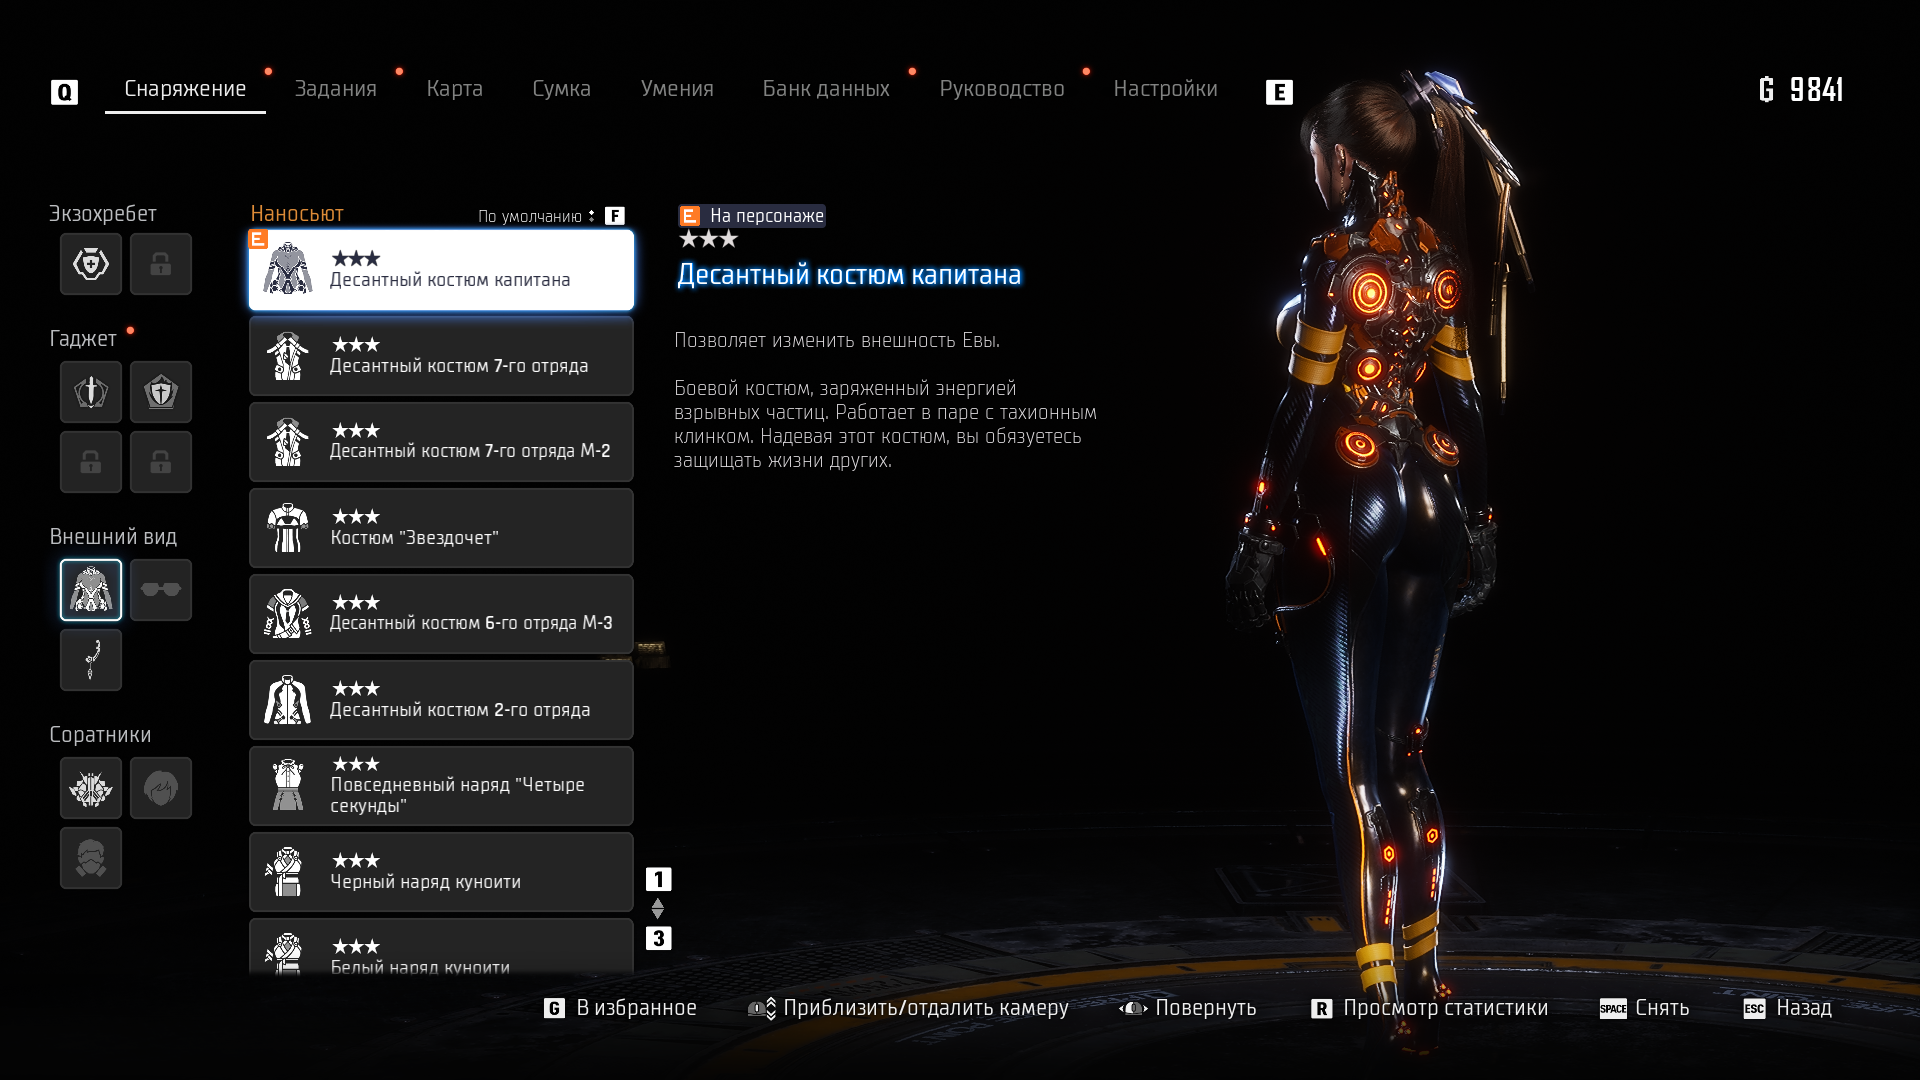This screenshot has height=1080, width=1920.
Task: Click the E key next-tab icon
Action: click(1279, 93)
